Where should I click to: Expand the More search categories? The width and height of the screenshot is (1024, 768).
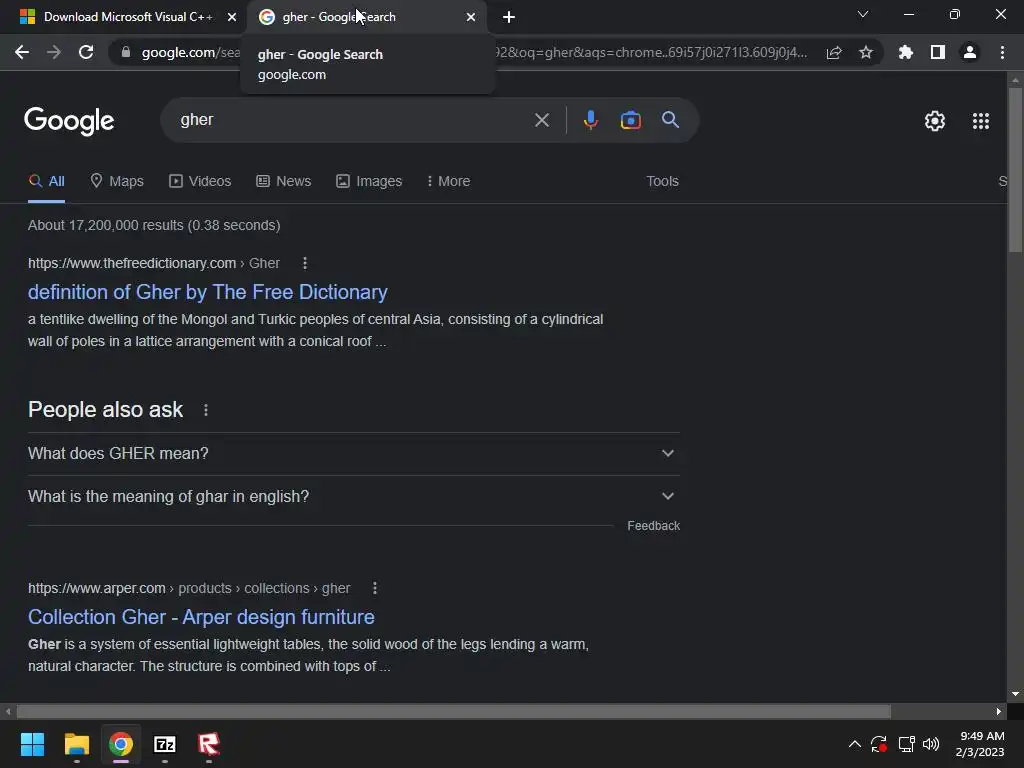point(448,182)
